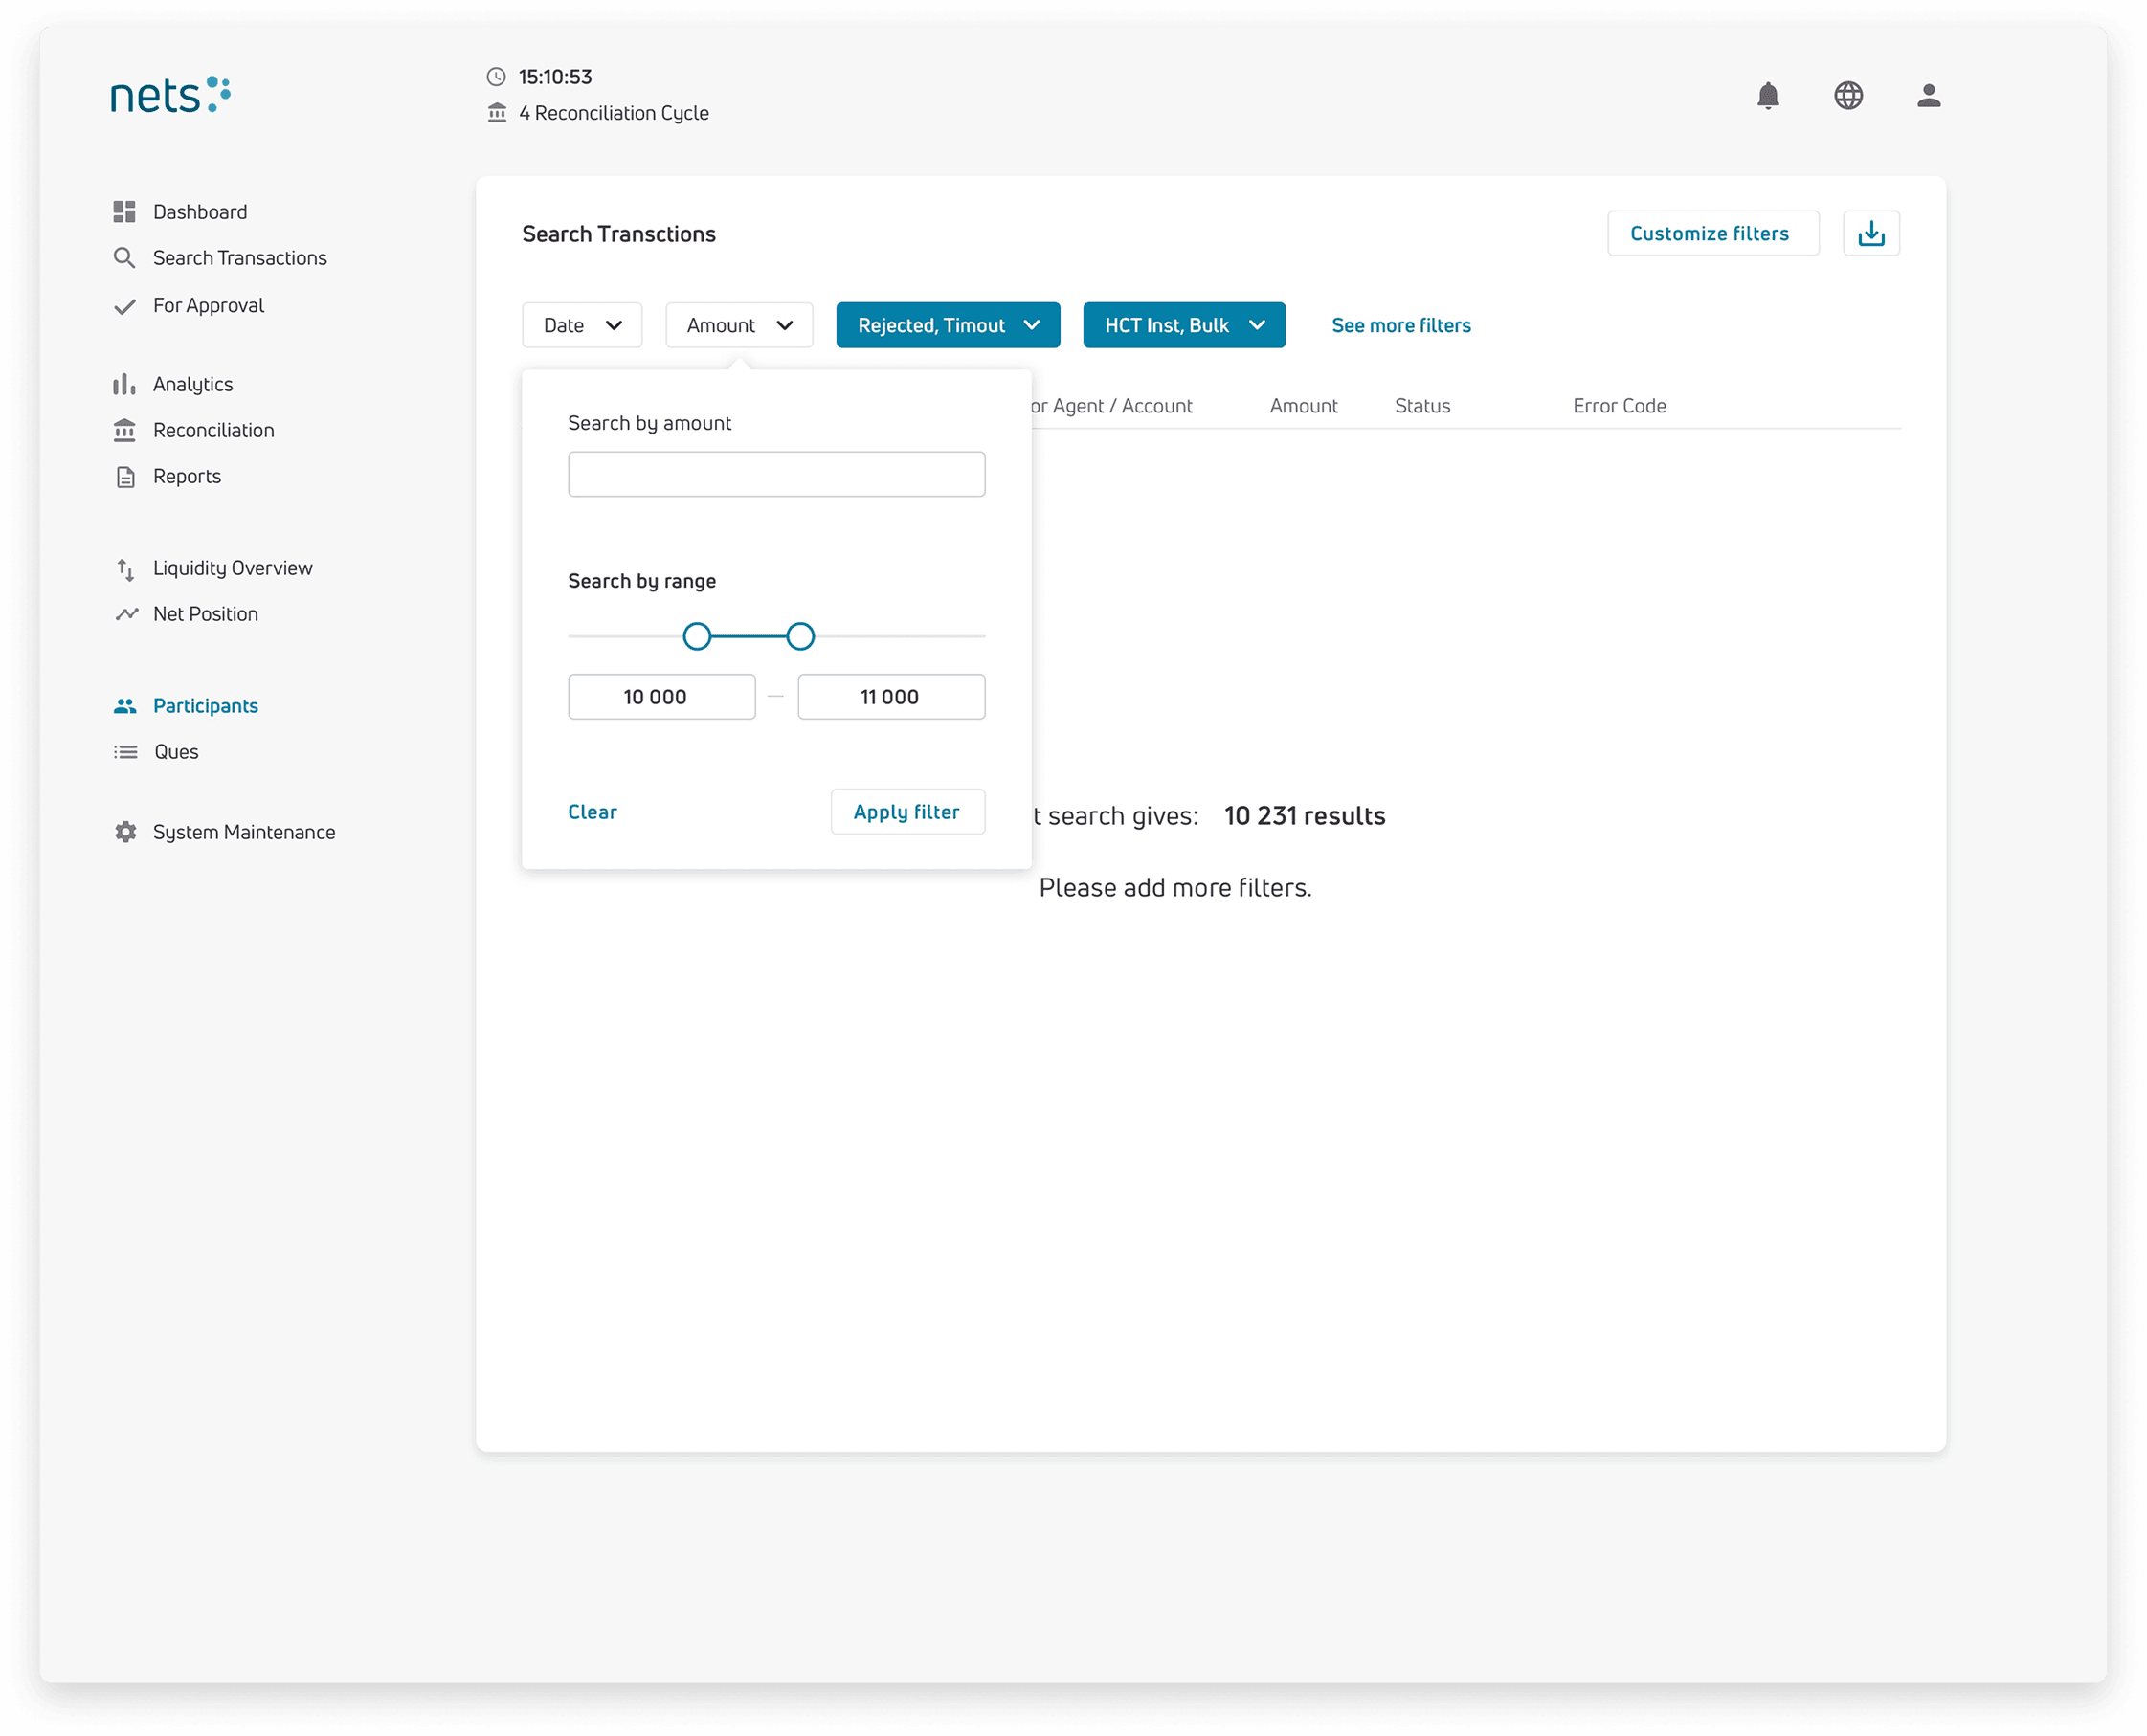The height and width of the screenshot is (1736, 2147).
Task: Click the 4 Reconciliation Cycle text
Action: tap(613, 113)
